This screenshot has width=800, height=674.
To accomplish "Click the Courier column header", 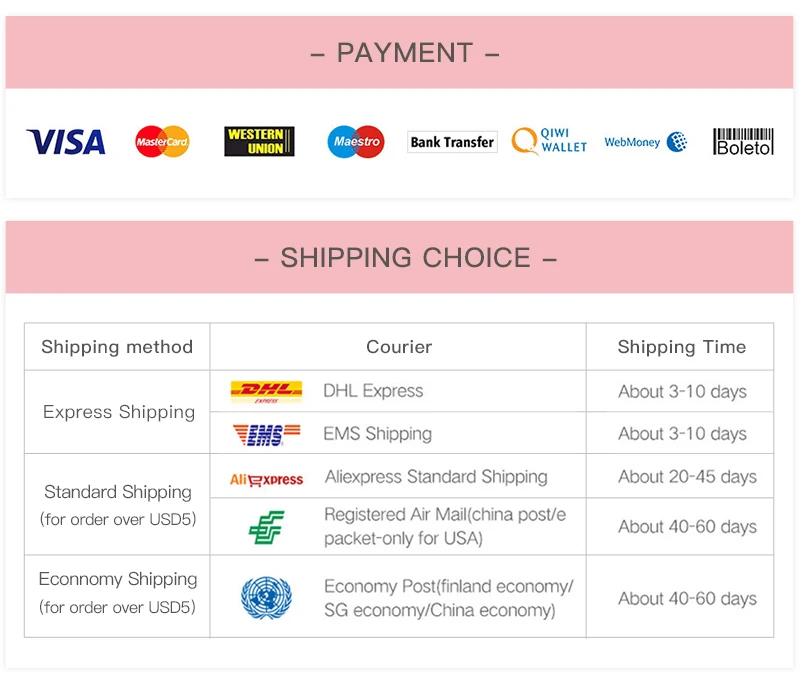I will pyautogui.click(x=399, y=347).
